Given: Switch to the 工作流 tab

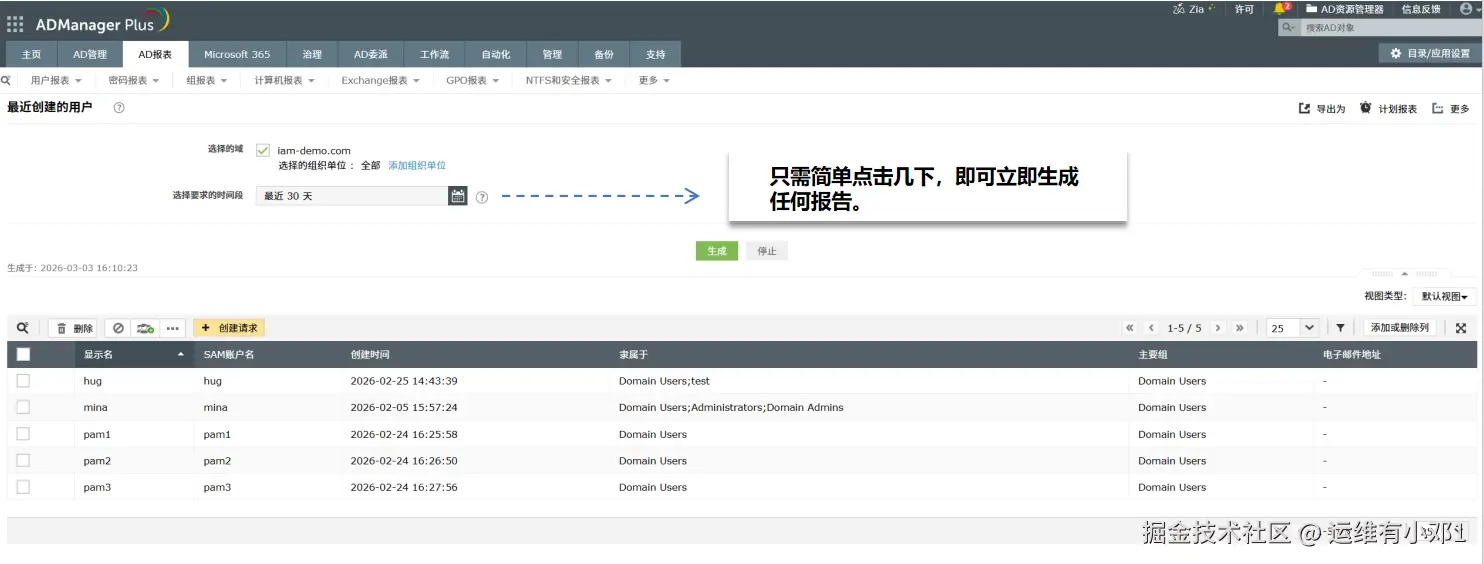Looking at the screenshot, I should pyautogui.click(x=435, y=54).
